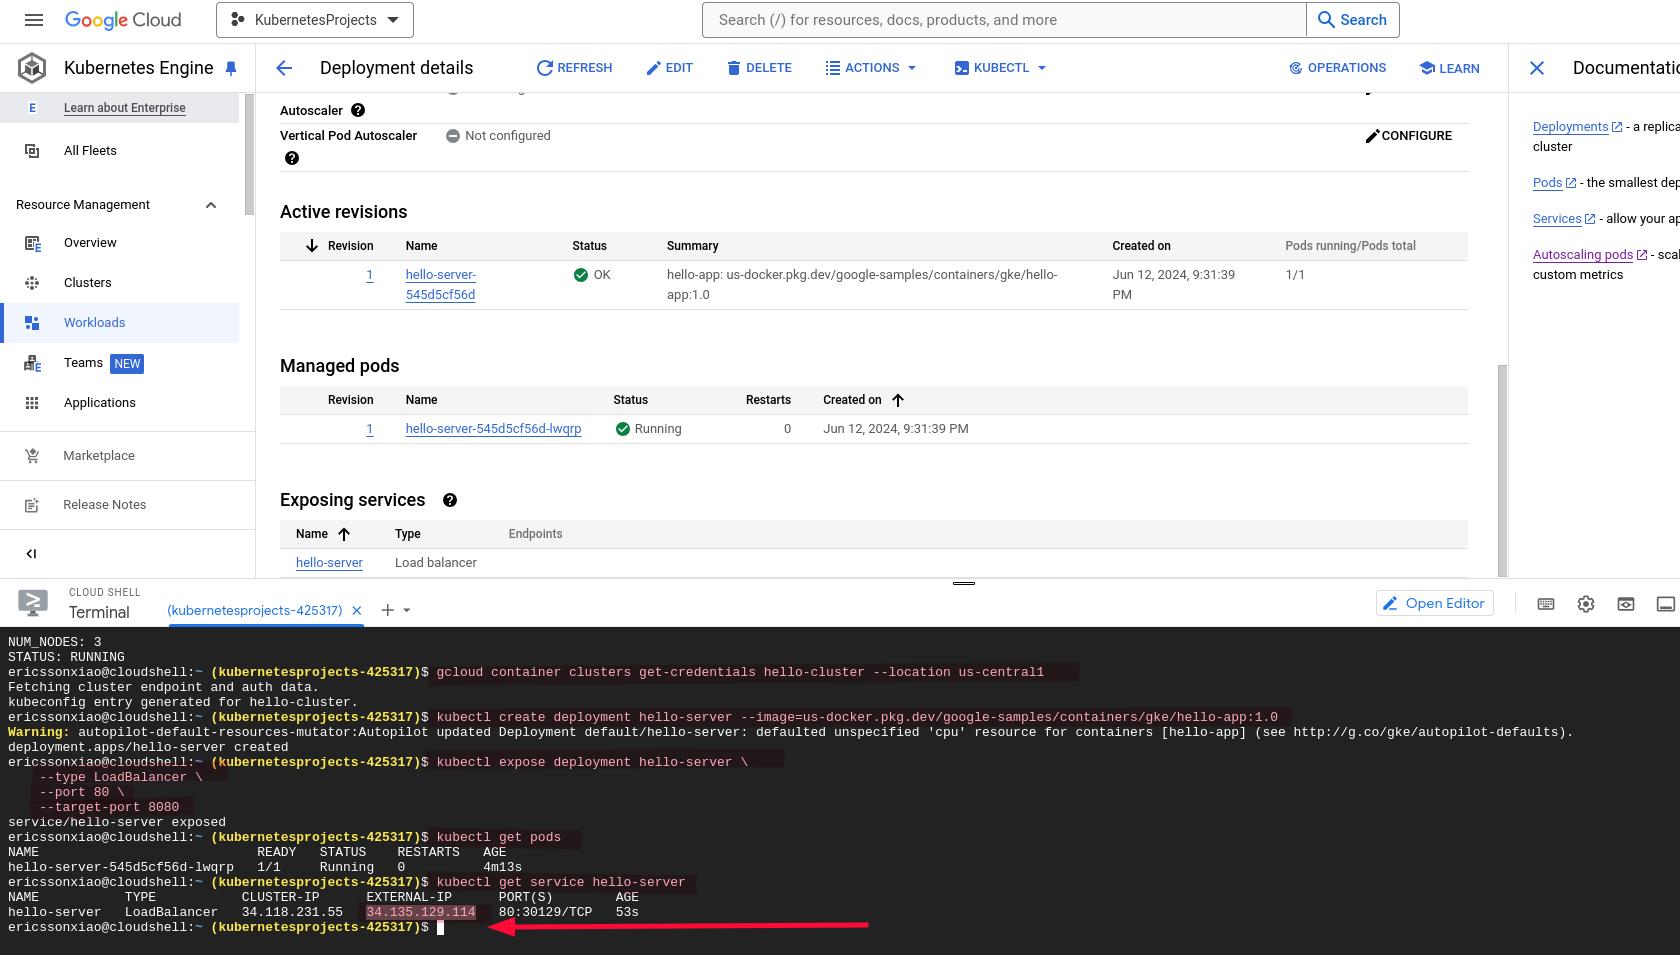This screenshot has height=955, width=1680.
Task: Open the new tab options dropdown arrow
Action: (x=407, y=610)
